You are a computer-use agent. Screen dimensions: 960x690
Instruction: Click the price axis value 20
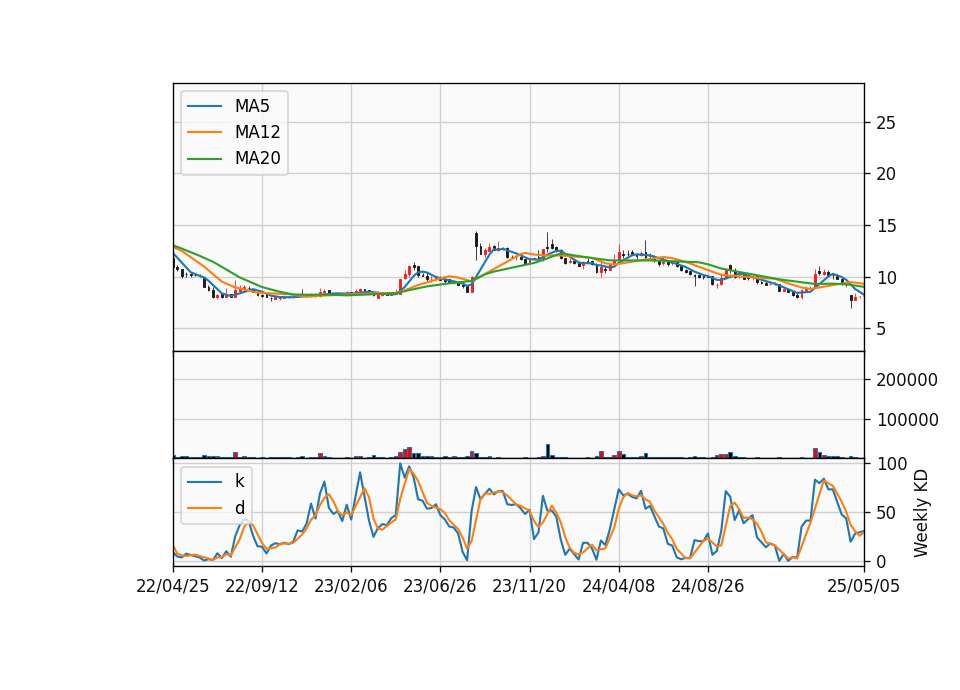pyautogui.click(x=886, y=174)
